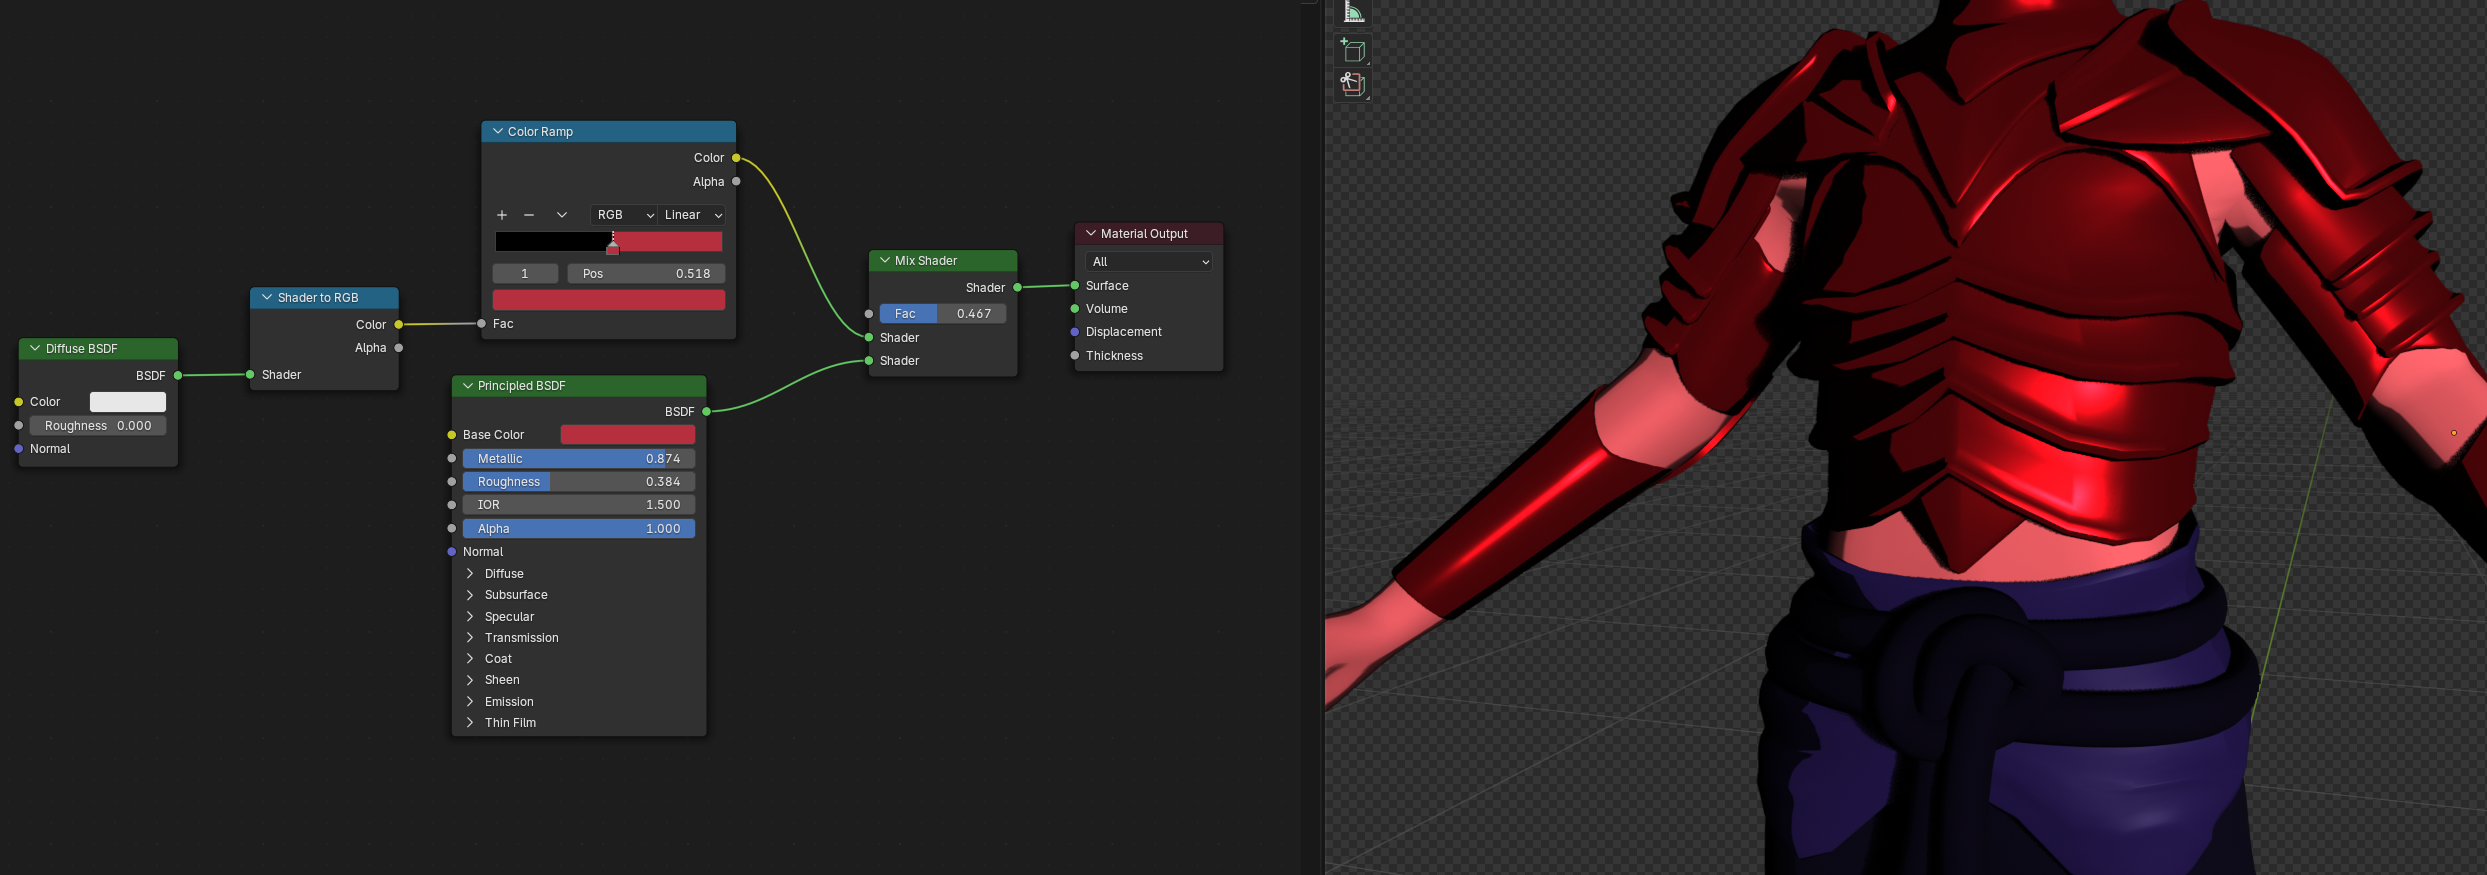
Task: Click the Principled Base Color input socket
Action: coord(452,435)
